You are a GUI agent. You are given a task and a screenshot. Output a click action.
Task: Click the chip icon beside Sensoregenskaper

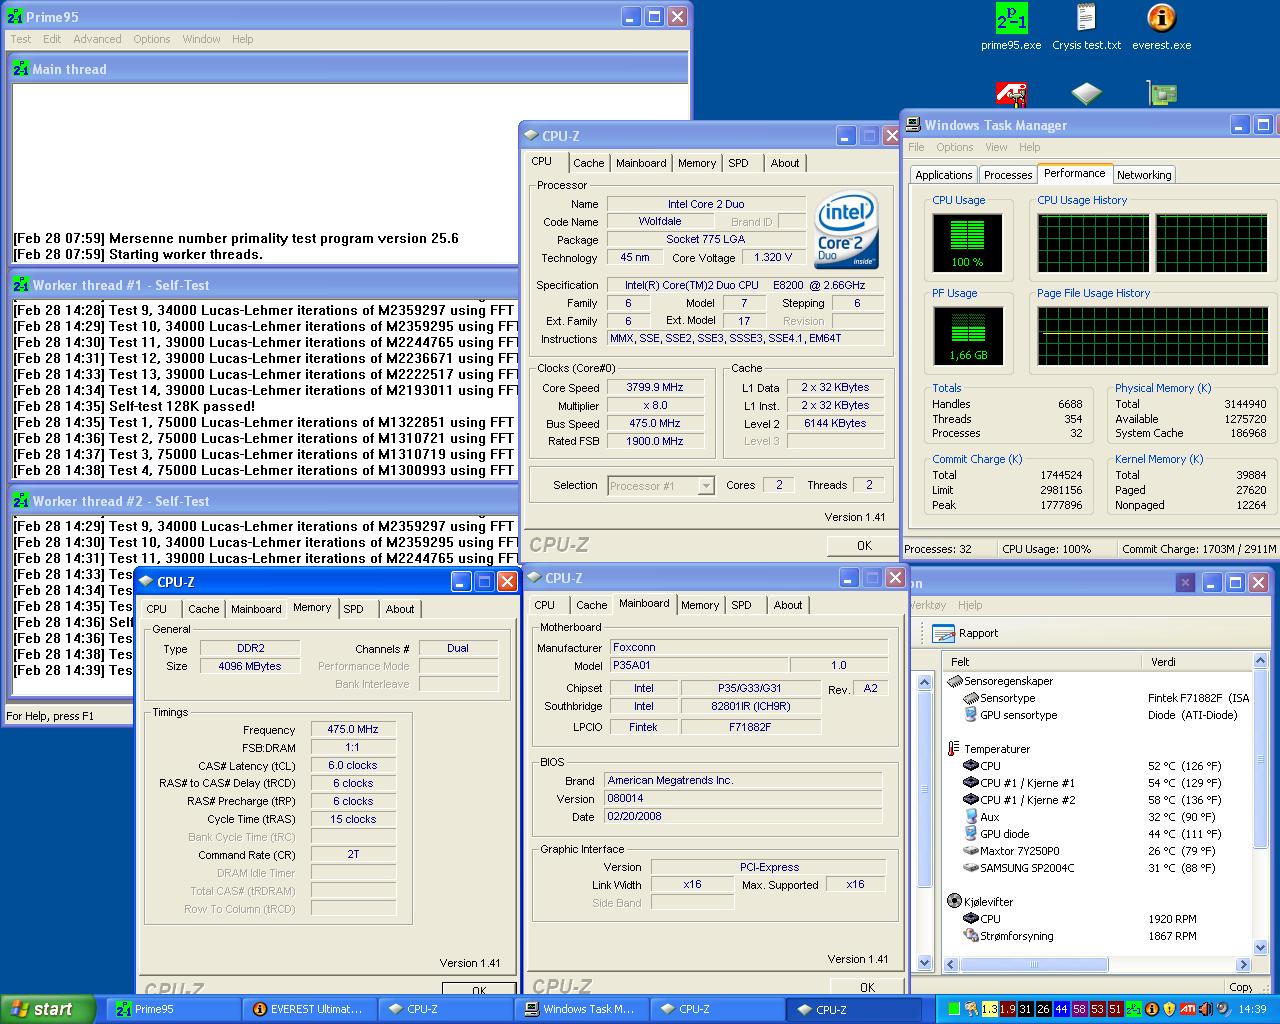click(954, 681)
